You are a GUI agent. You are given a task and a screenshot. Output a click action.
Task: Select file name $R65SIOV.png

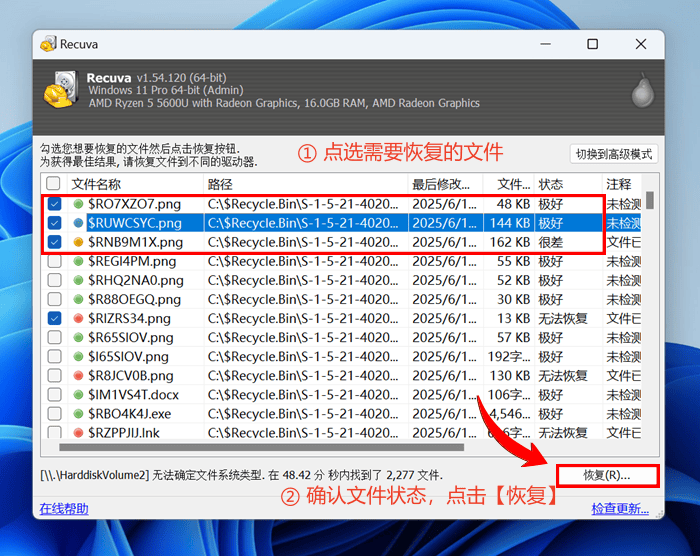click(131, 338)
